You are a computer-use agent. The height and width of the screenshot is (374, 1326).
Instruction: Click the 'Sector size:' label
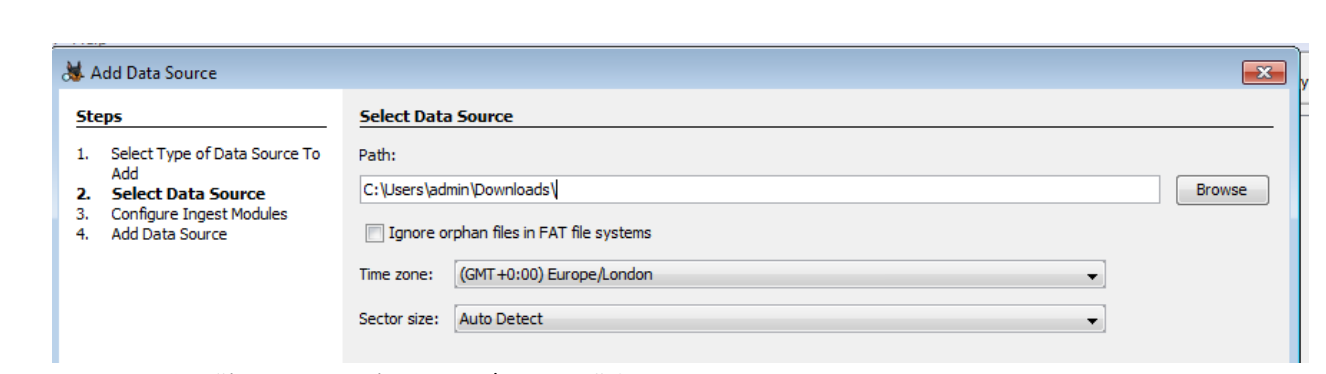[x=398, y=320]
